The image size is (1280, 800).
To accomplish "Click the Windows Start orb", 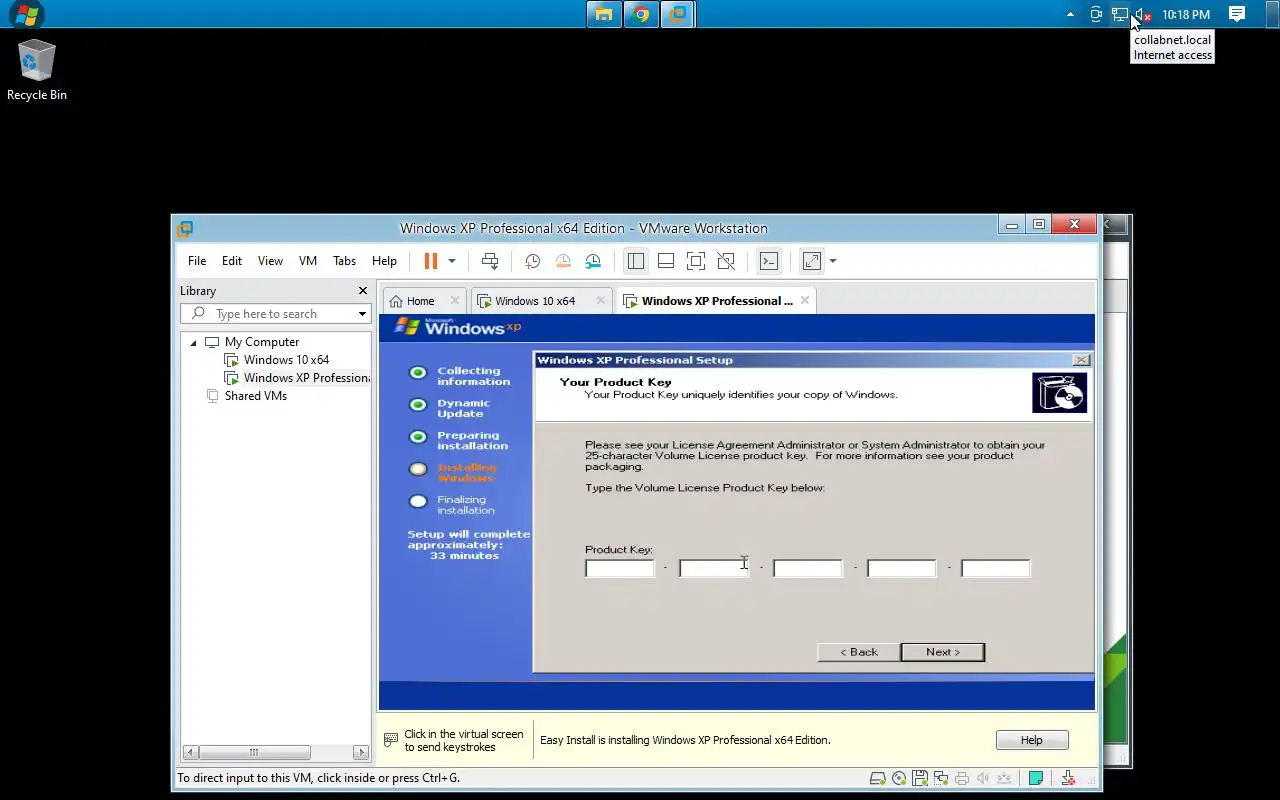I will point(26,14).
